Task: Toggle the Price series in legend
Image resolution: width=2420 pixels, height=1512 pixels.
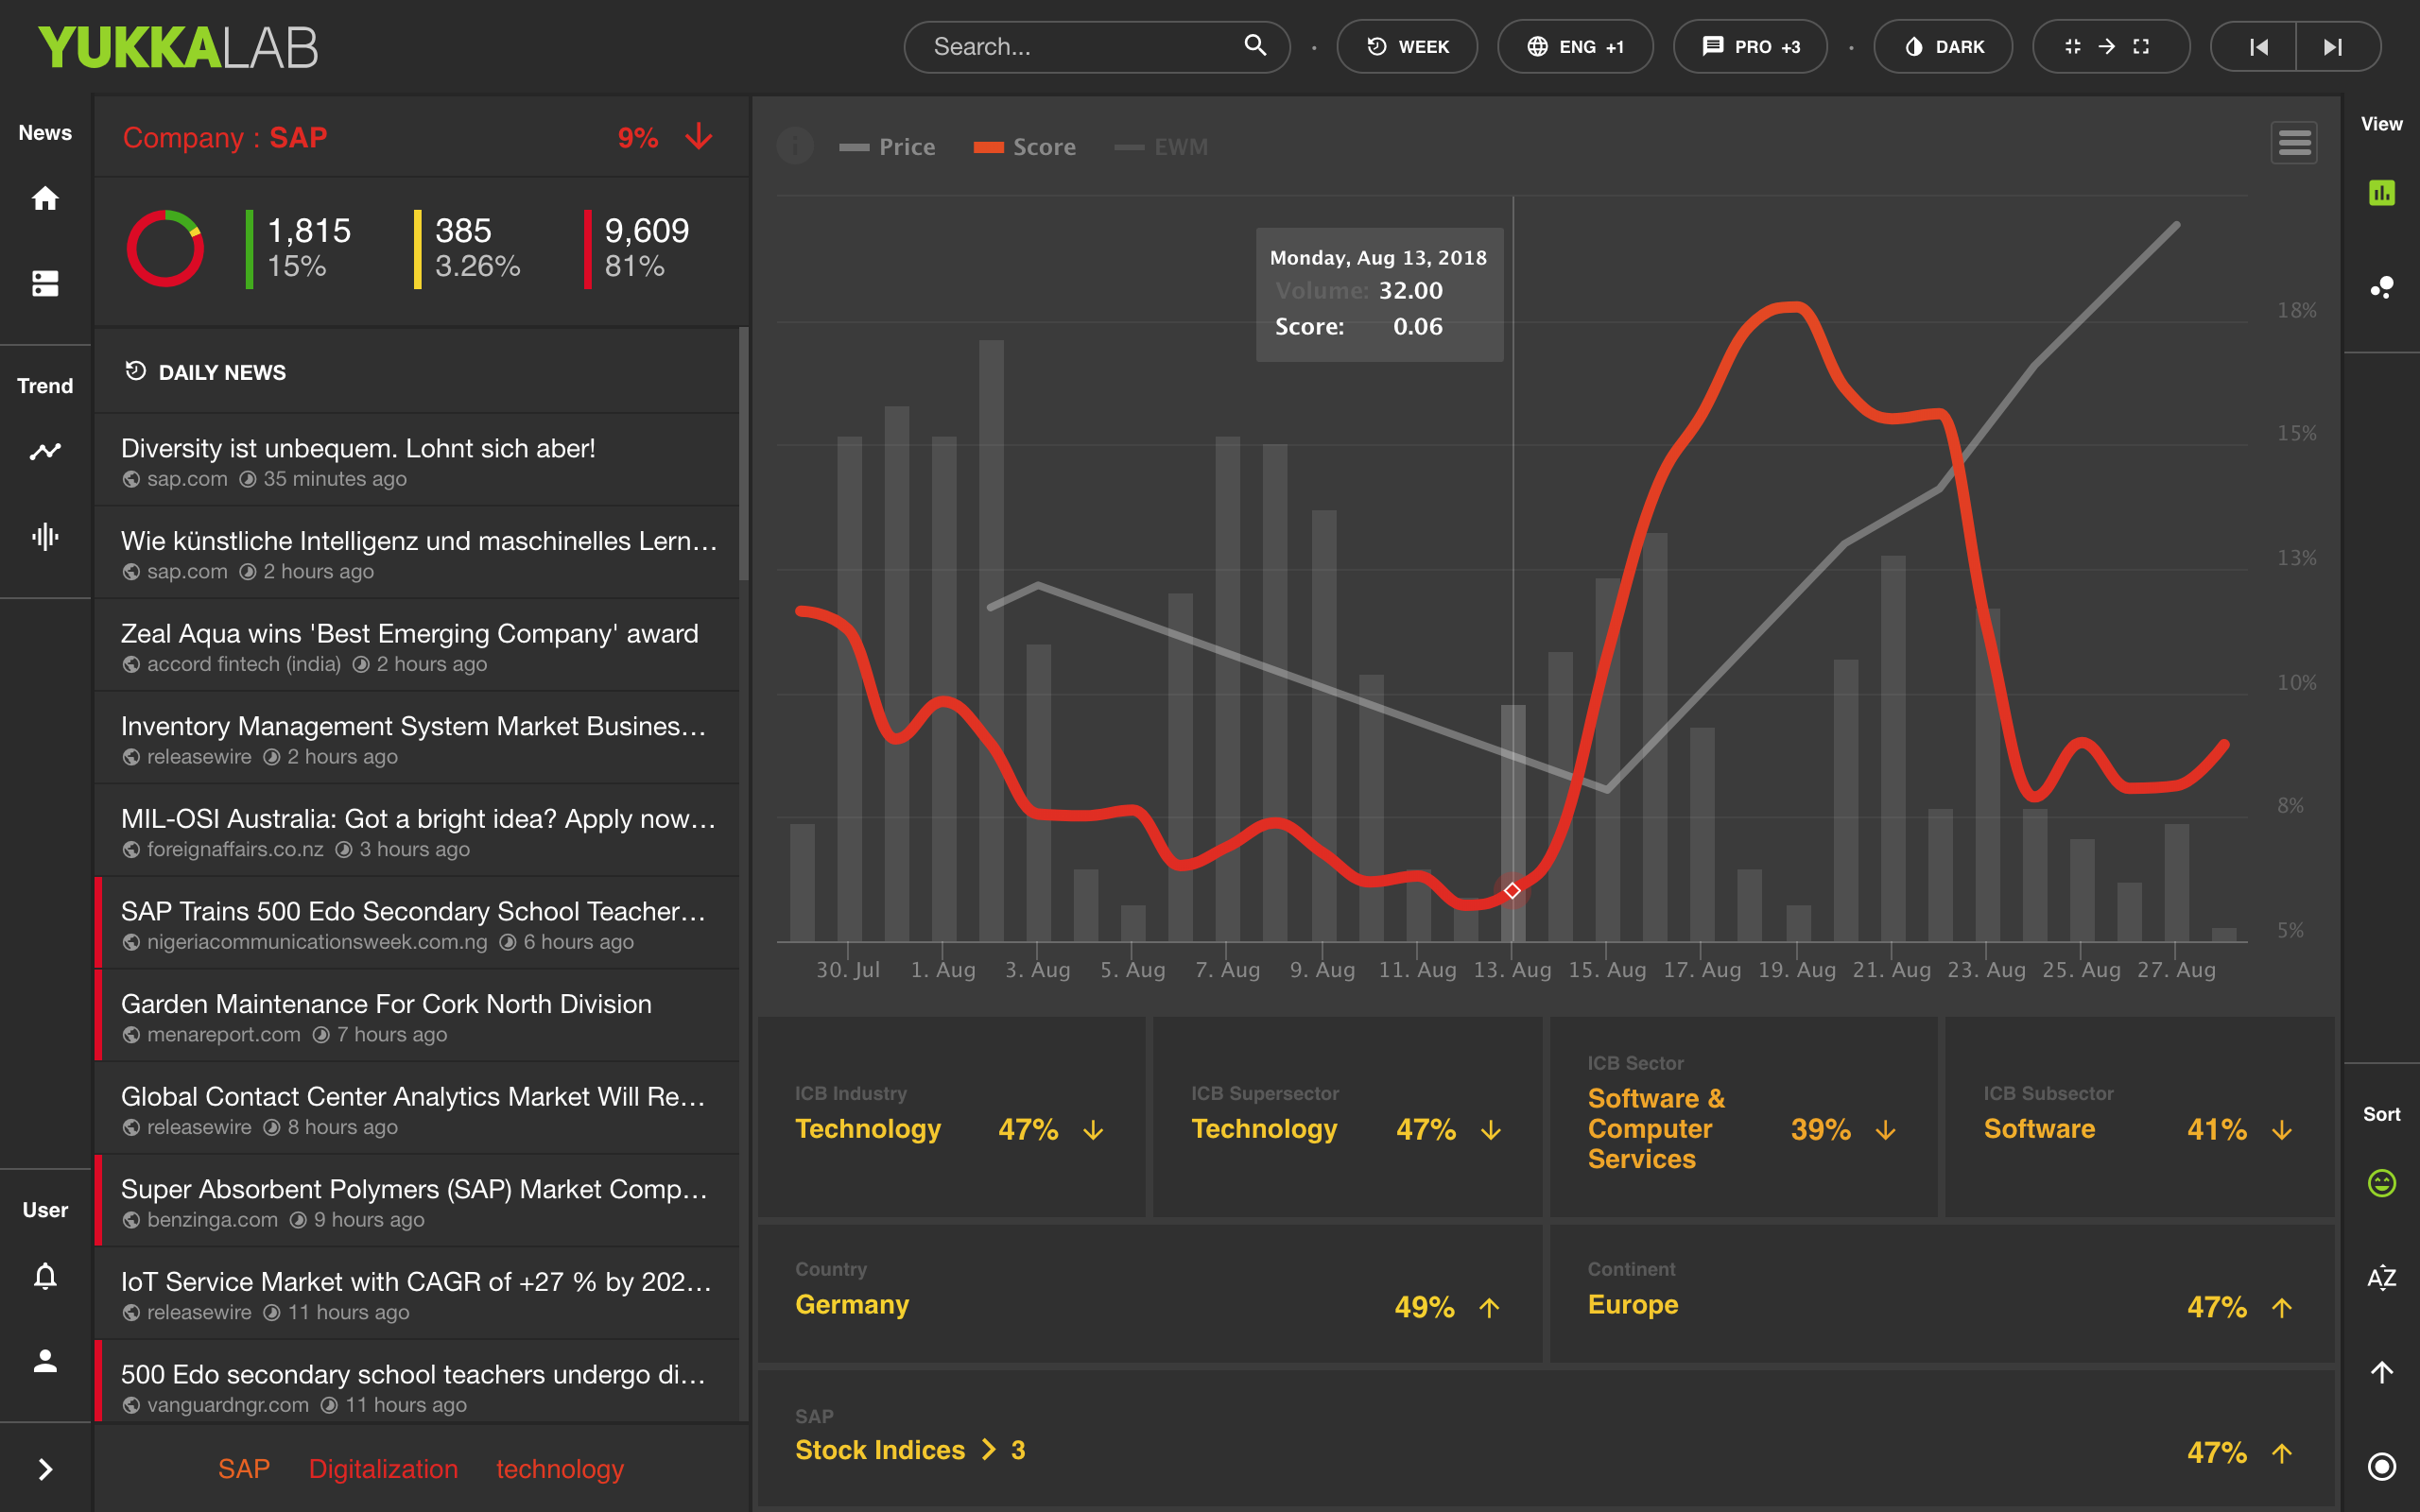Action: coord(887,147)
